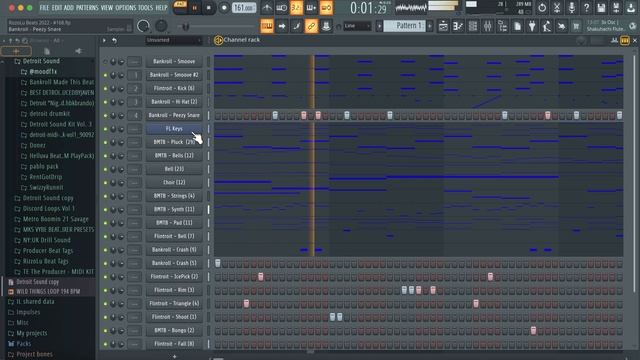Toggle the Channel rack view icon
Viewport: 640px width, 360px height.
pos(473,27)
